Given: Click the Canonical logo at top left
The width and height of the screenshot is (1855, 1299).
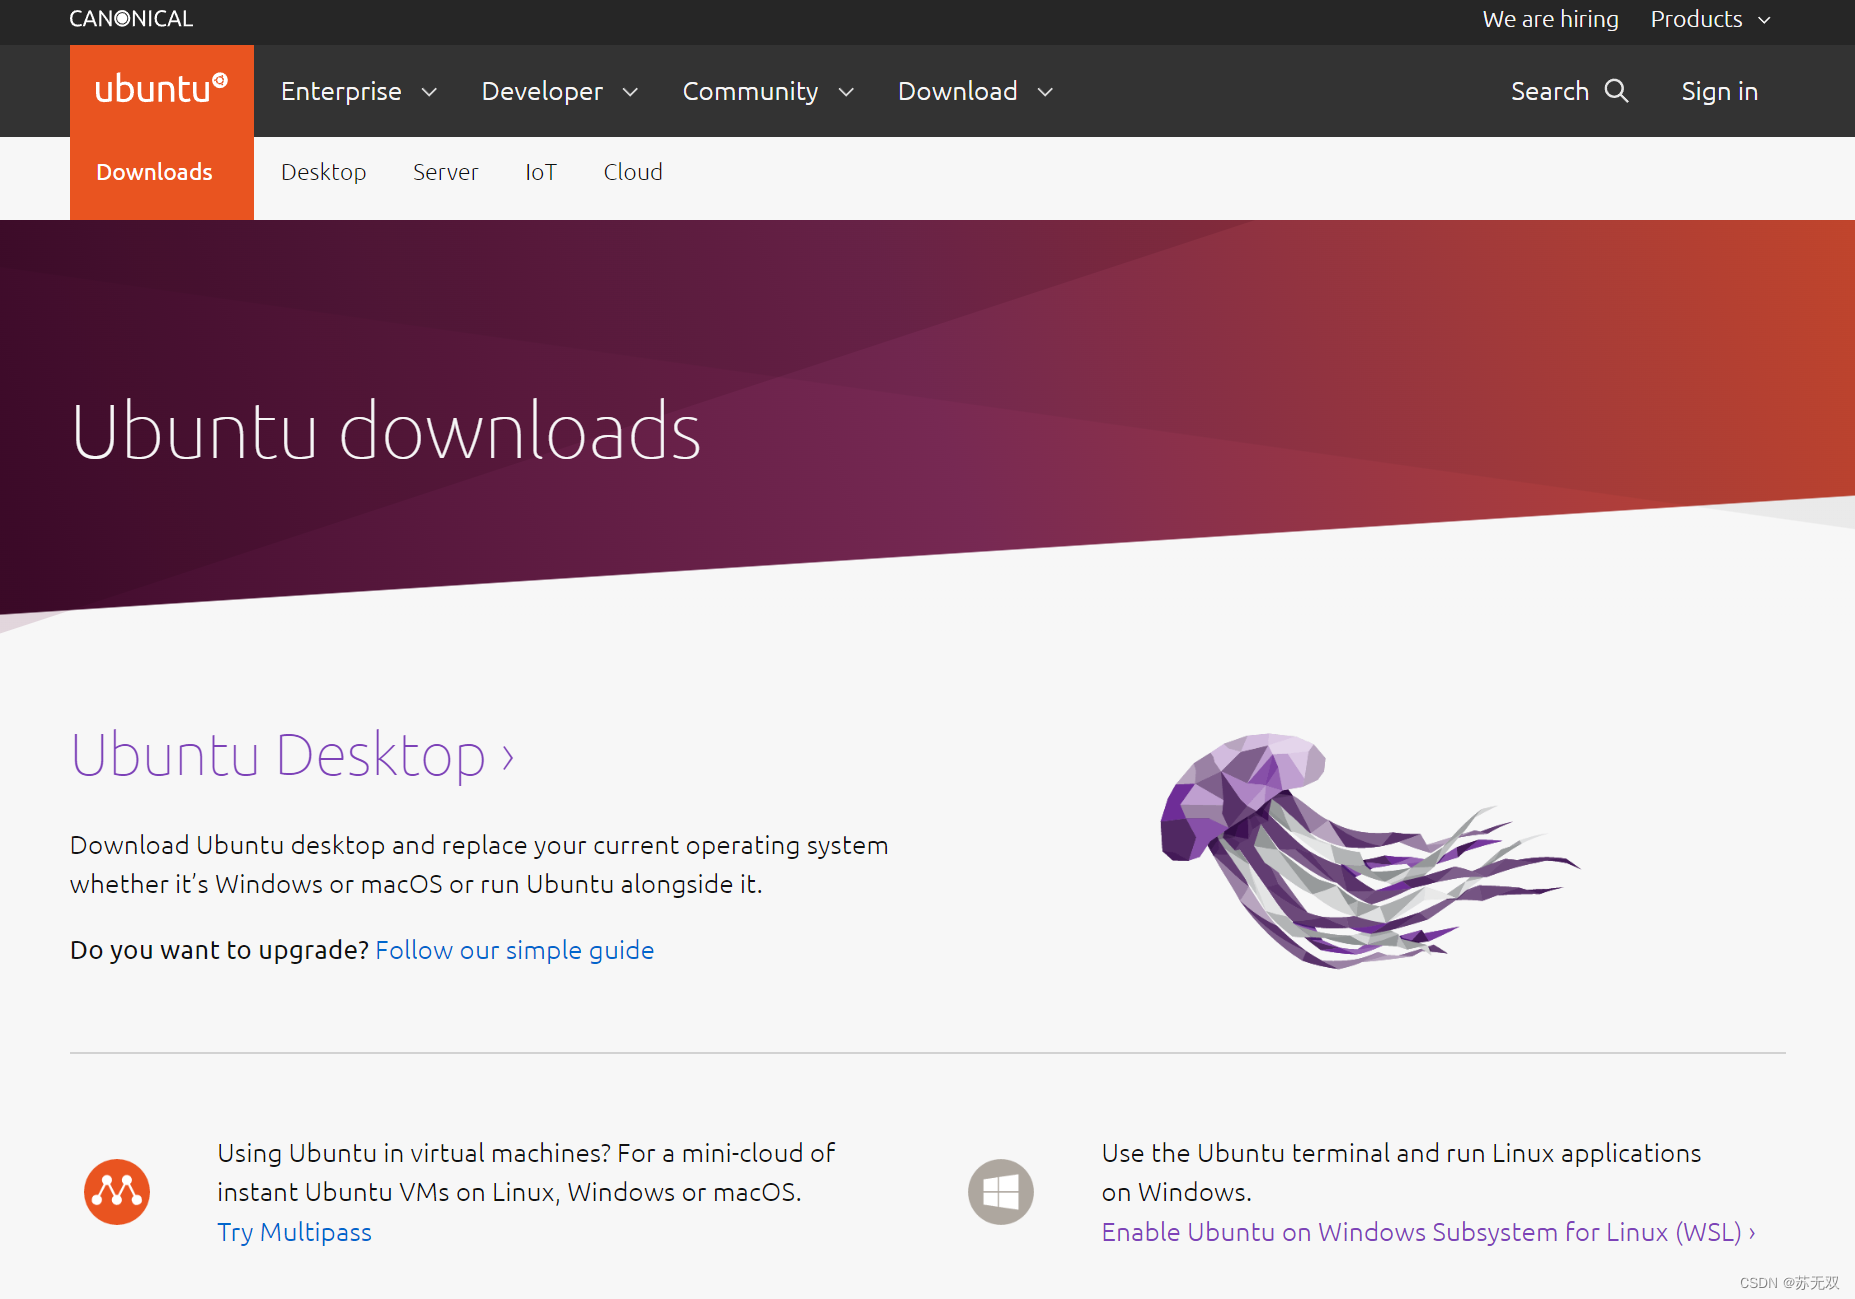Looking at the screenshot, I should [x=131, y=19].
